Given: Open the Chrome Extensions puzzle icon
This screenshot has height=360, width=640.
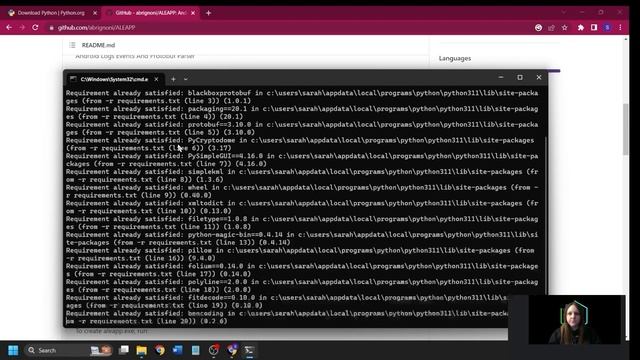Looking at the screenshot, I should click(581, 28).
